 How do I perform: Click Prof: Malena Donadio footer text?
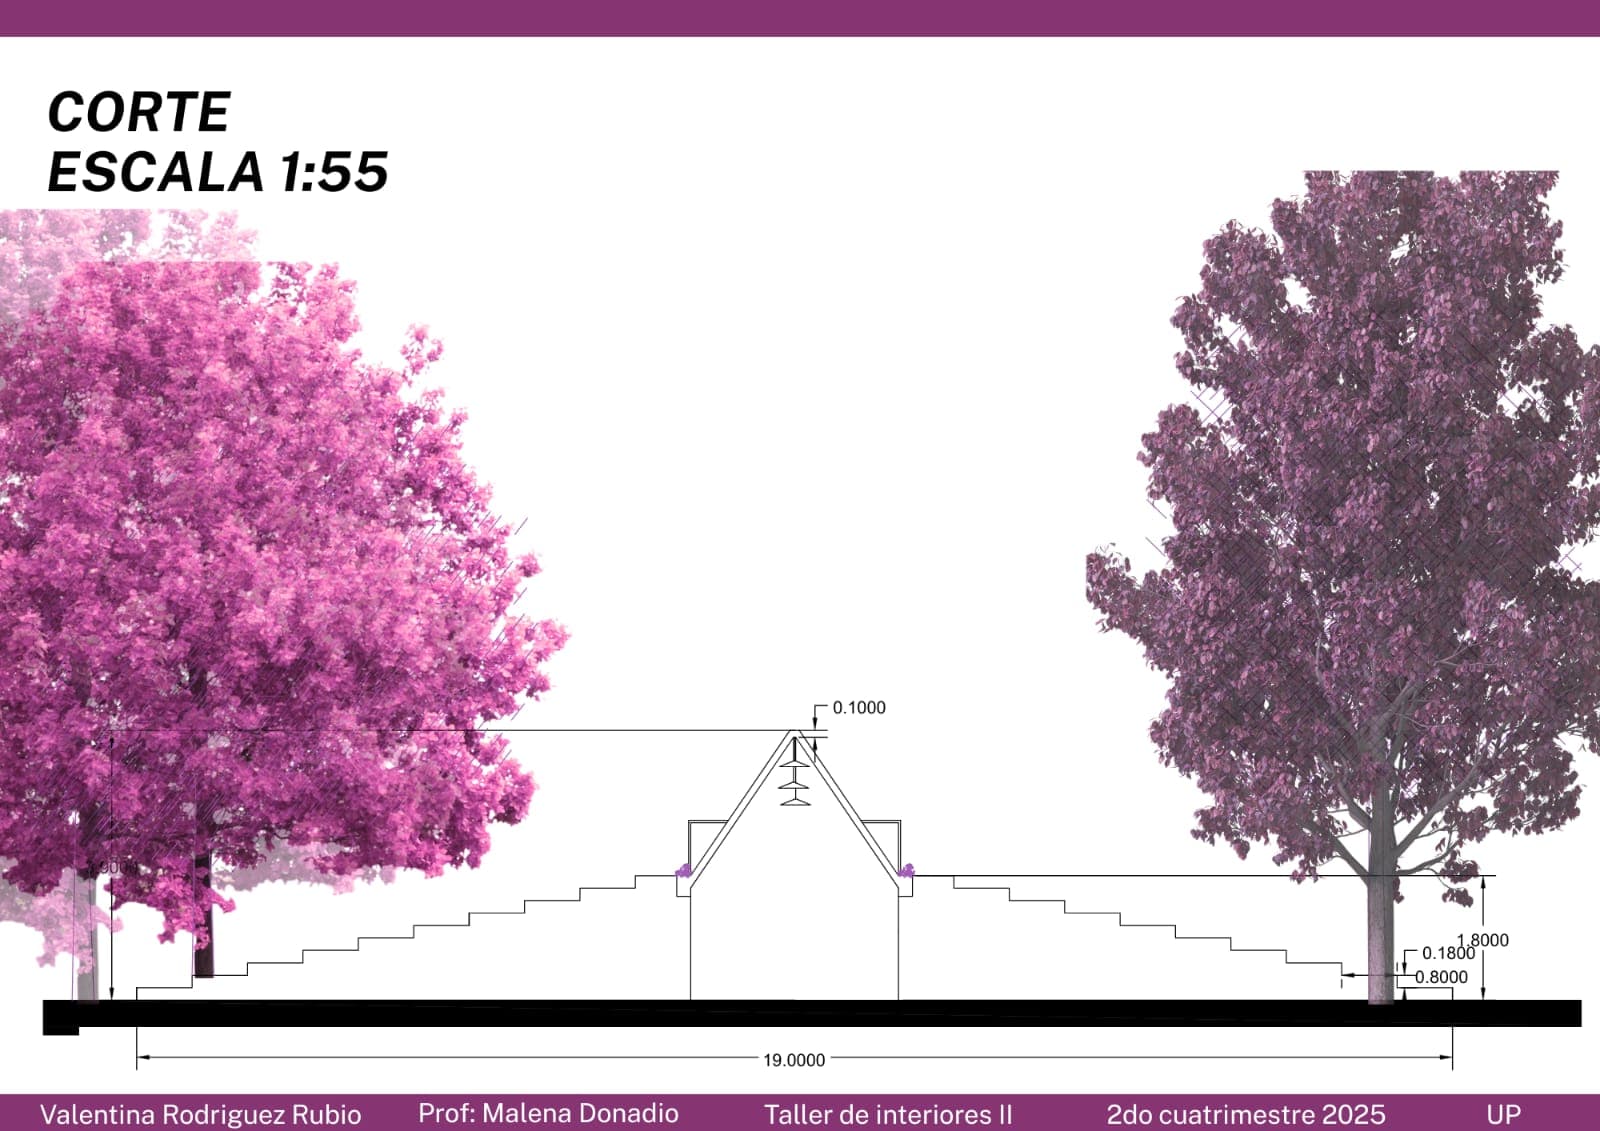tap(548, 1114)
